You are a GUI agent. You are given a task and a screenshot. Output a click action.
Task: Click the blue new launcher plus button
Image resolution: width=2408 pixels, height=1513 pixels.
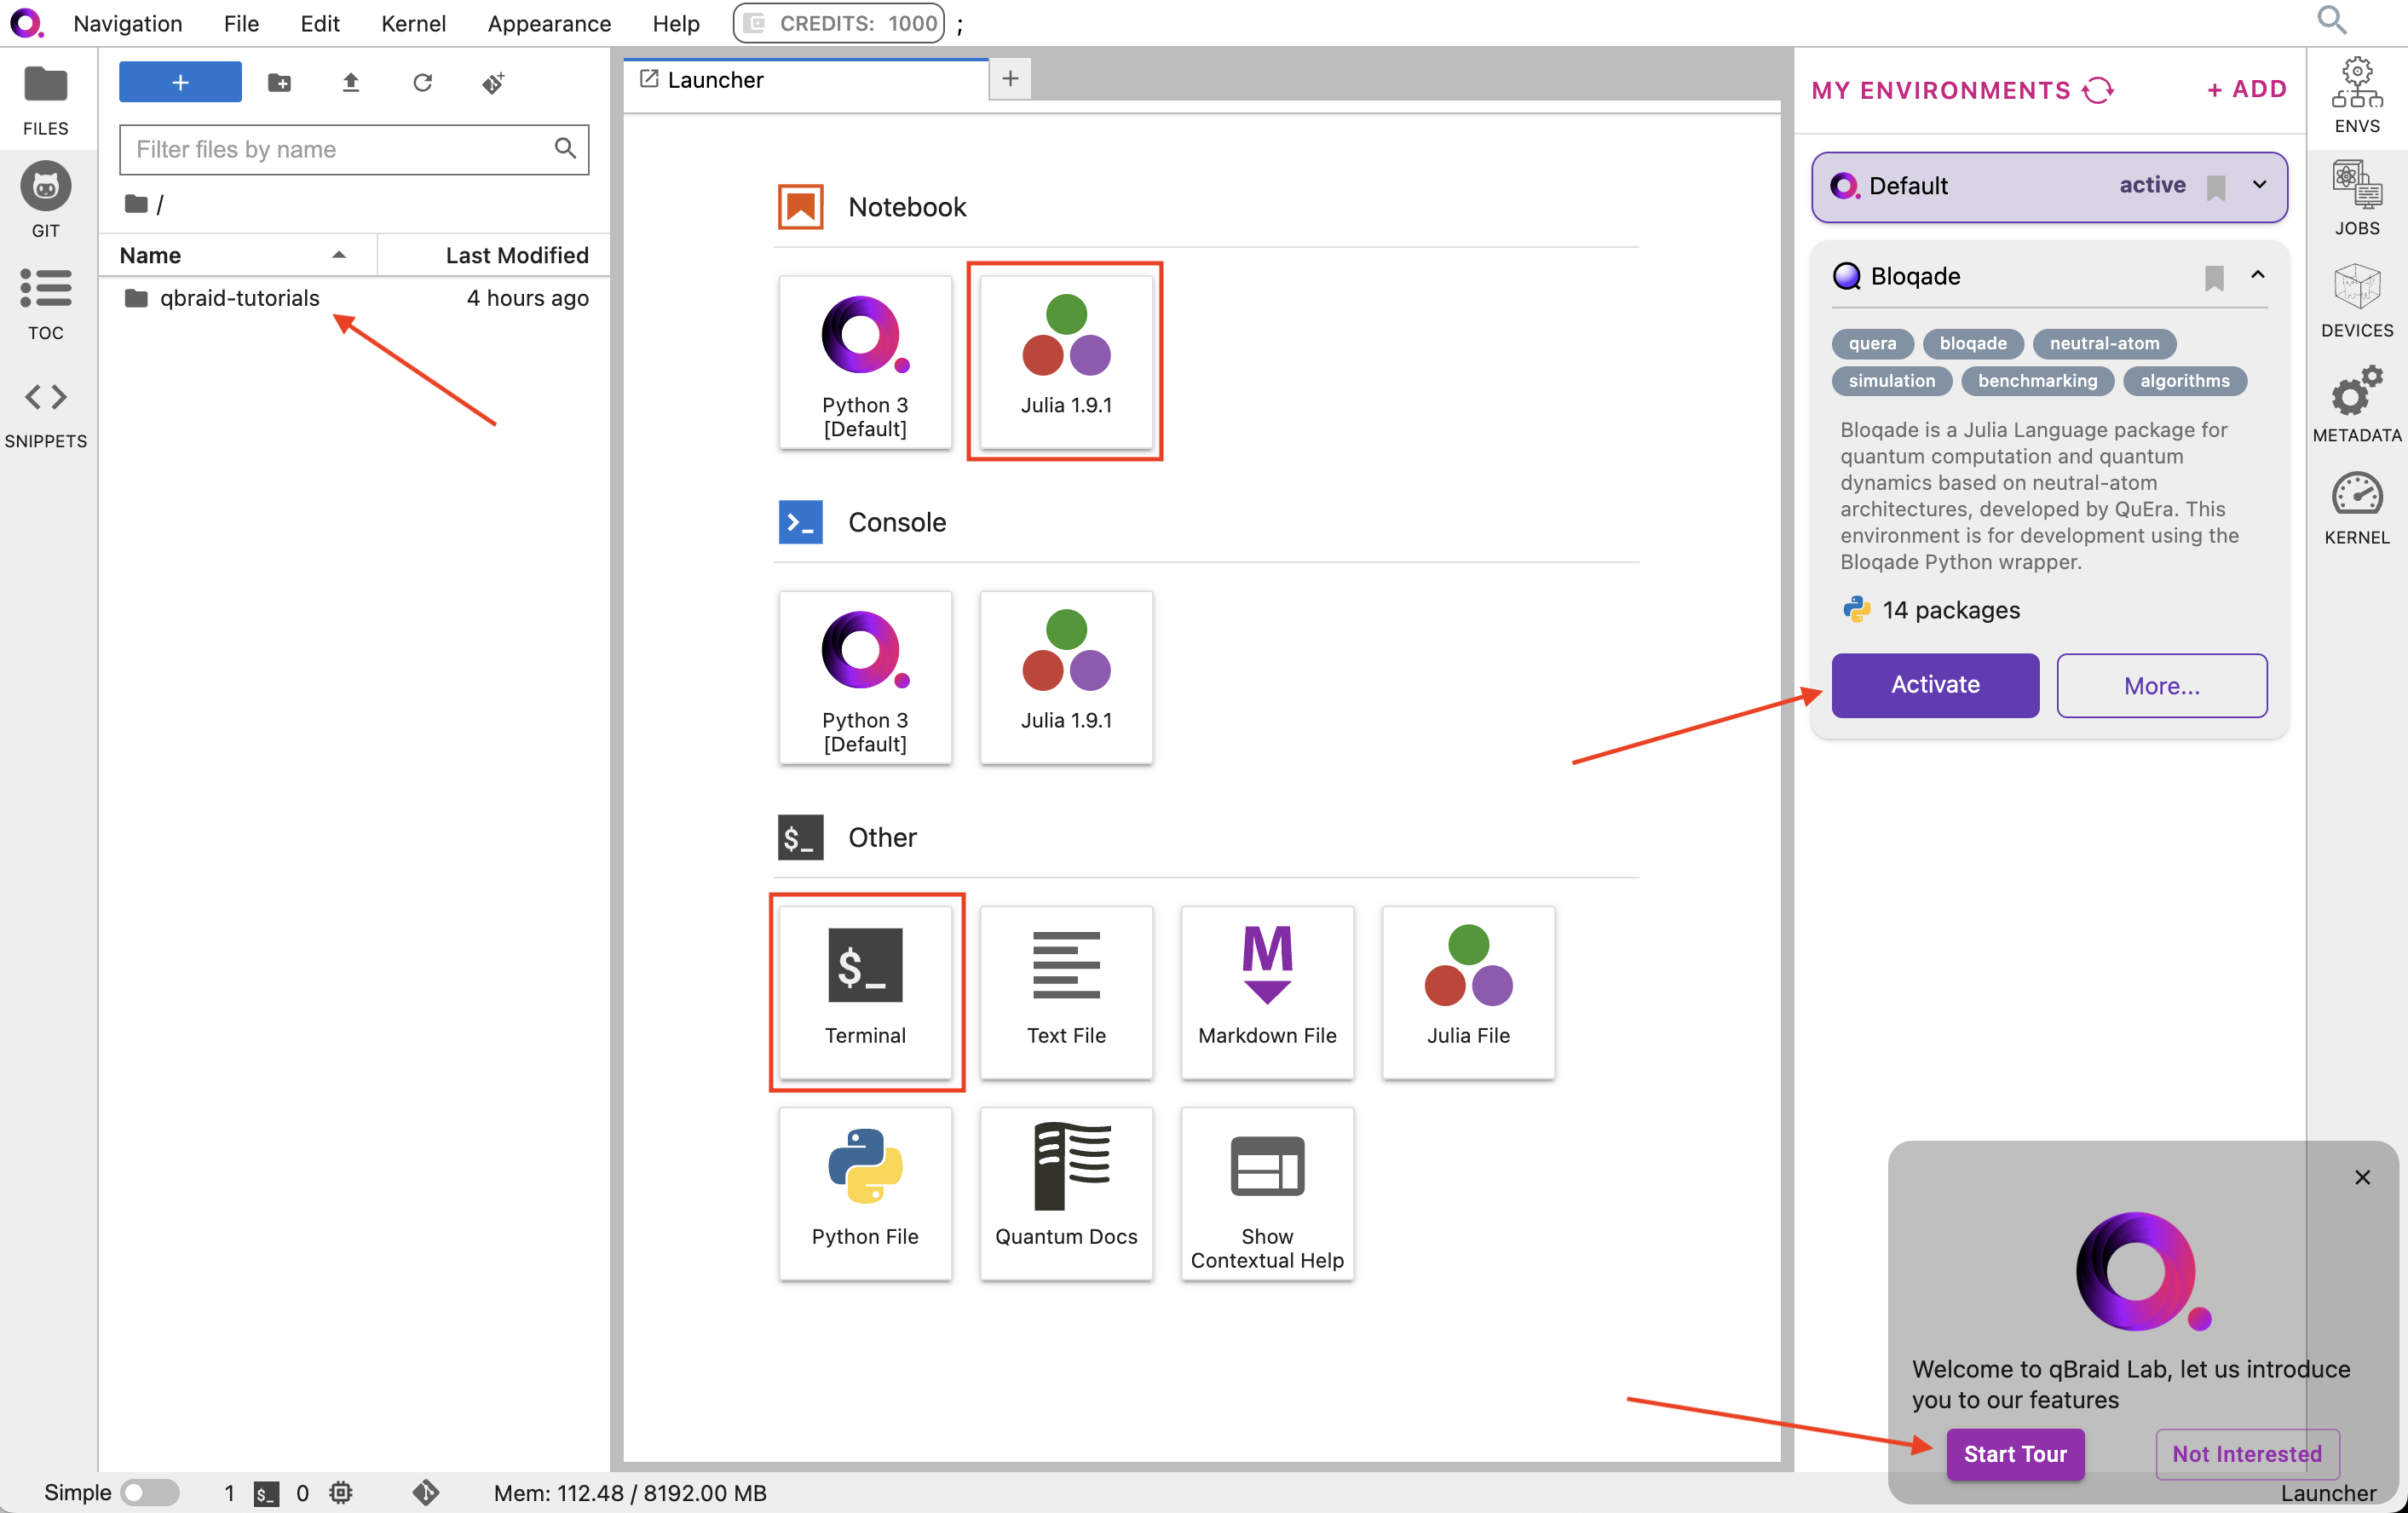tap(180, 82)
